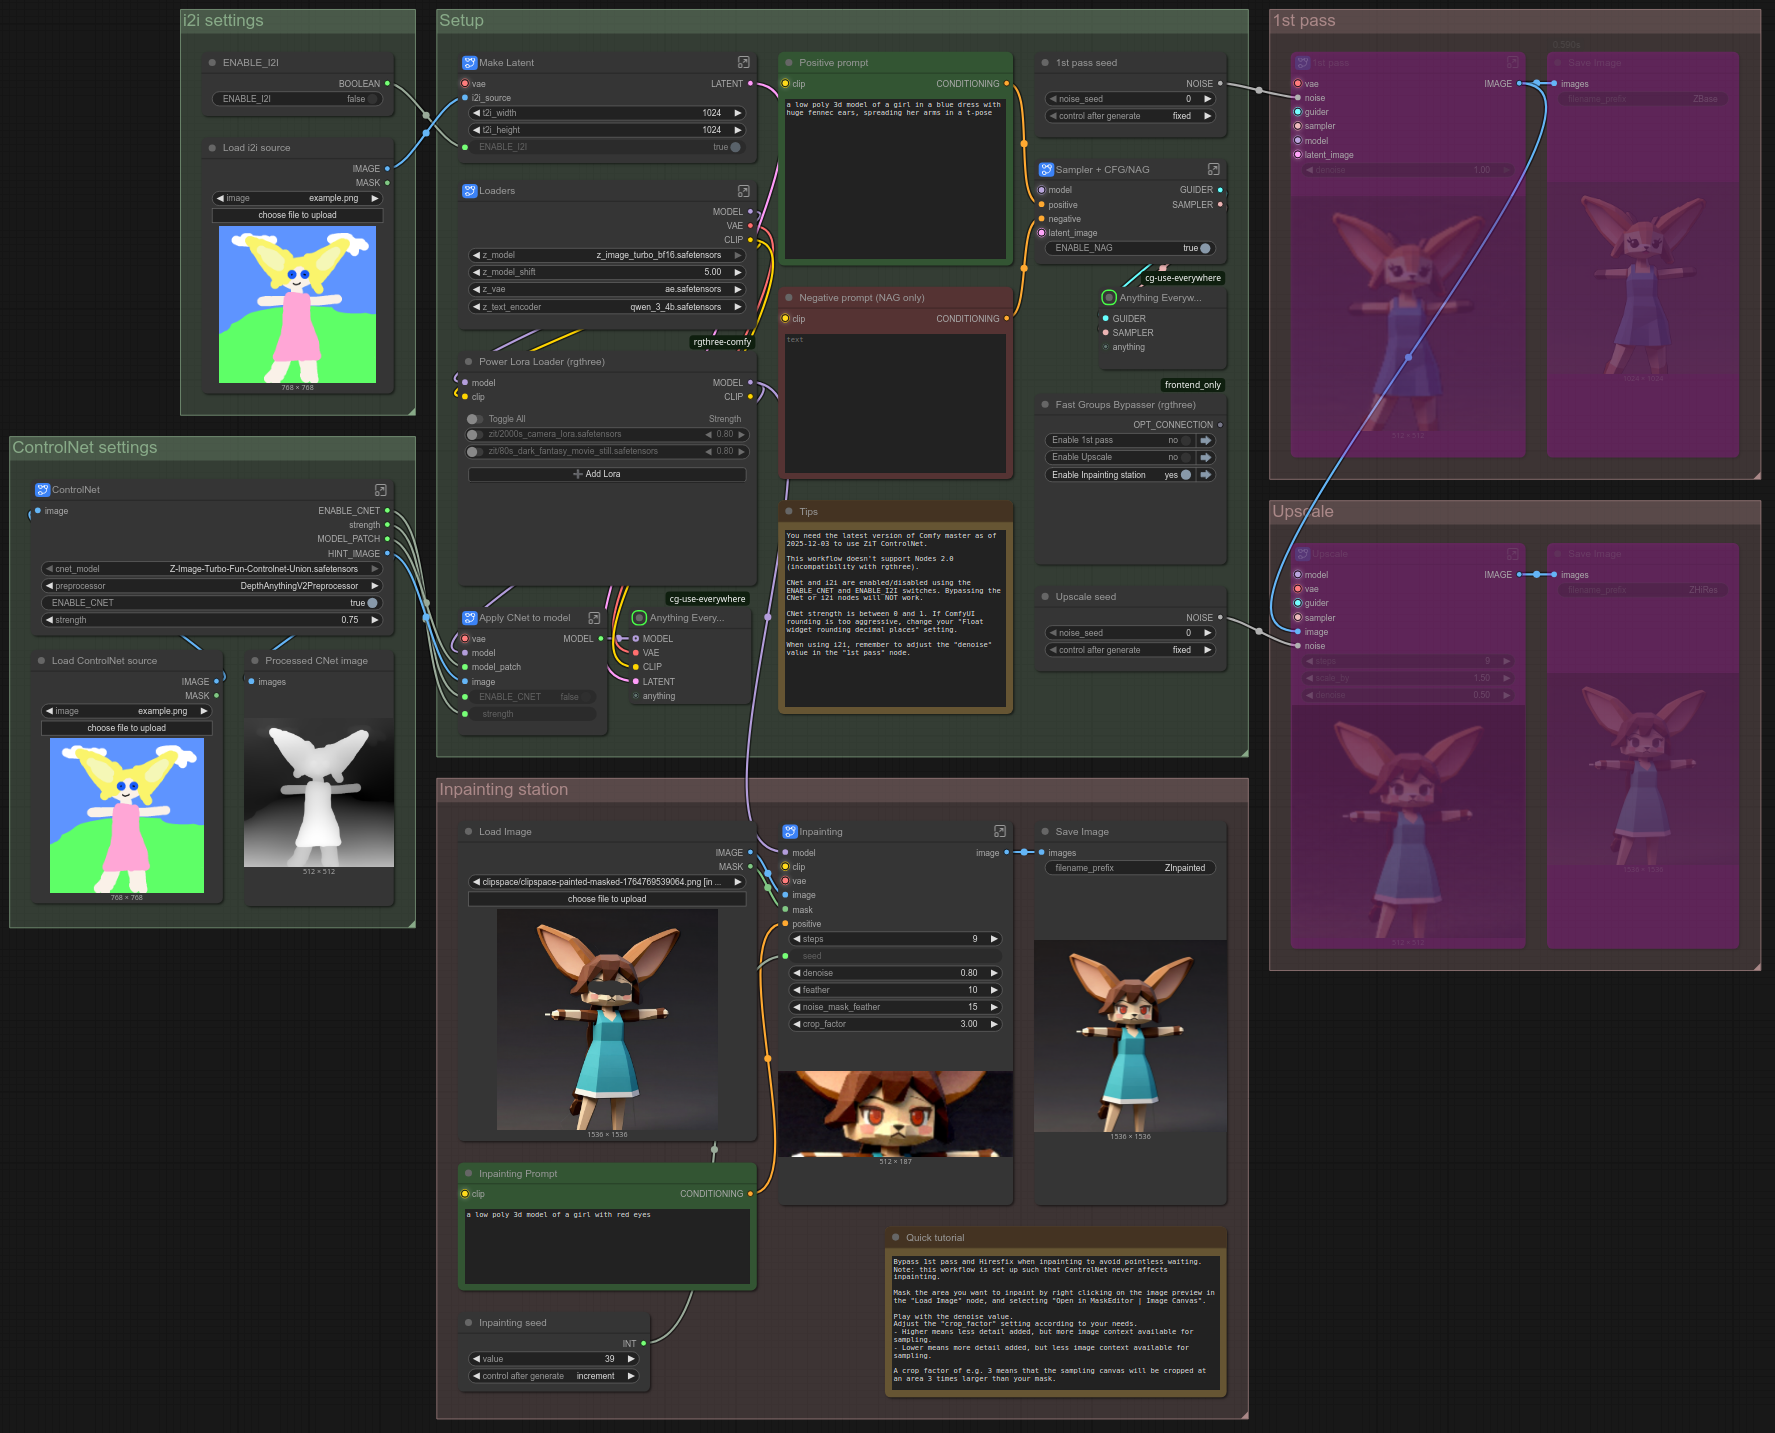Toggle the ENABLE_I2I boolean switch set to false
This screenshot has width=1775, height=1433.
pyautogui.click(x=373, y=99)
